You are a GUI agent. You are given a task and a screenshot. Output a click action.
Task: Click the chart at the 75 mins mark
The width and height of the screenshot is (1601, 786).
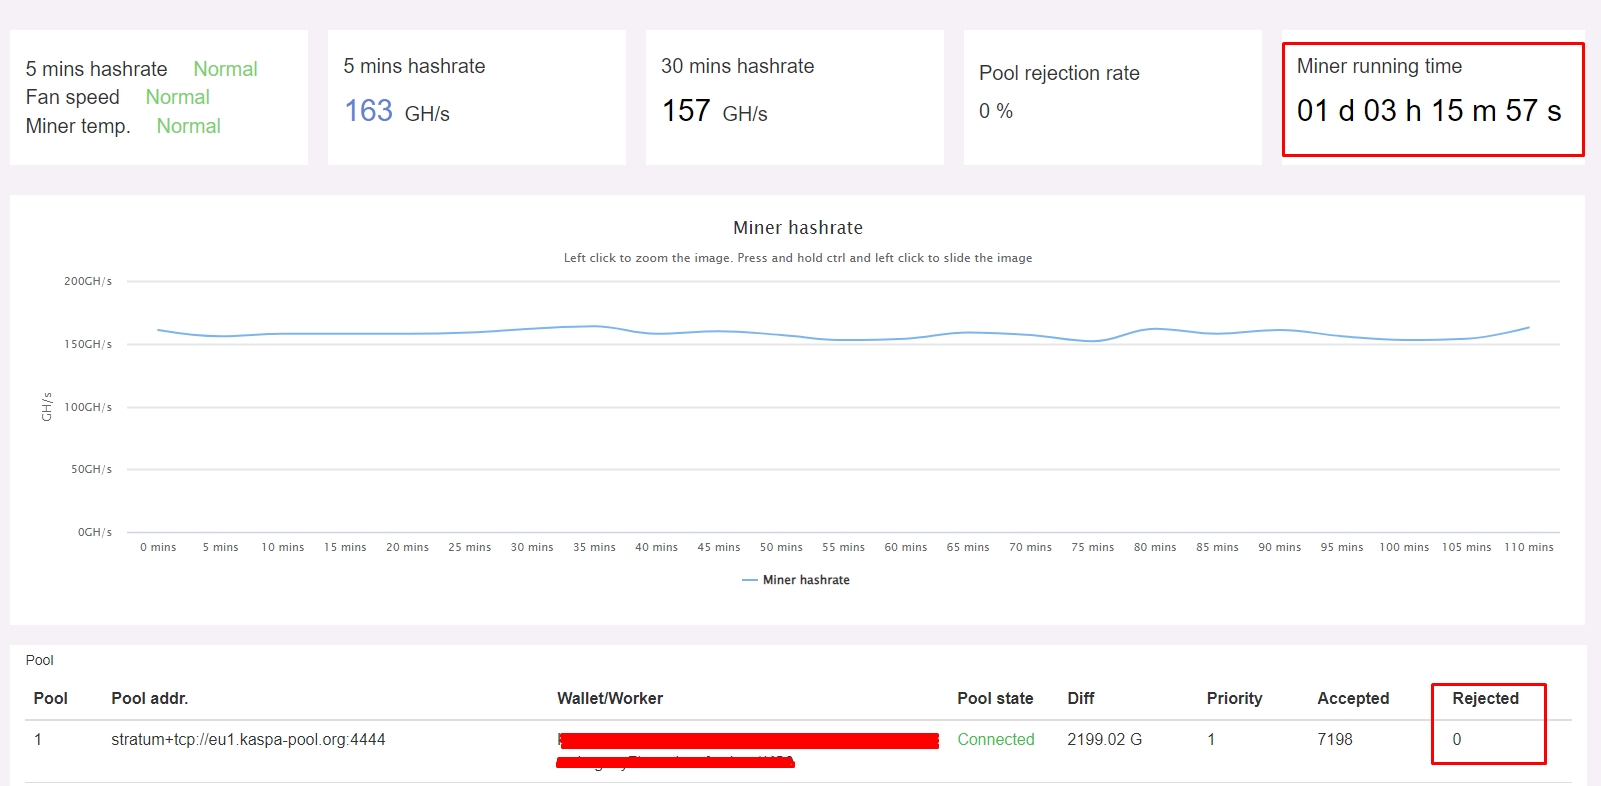[1092, 341]
